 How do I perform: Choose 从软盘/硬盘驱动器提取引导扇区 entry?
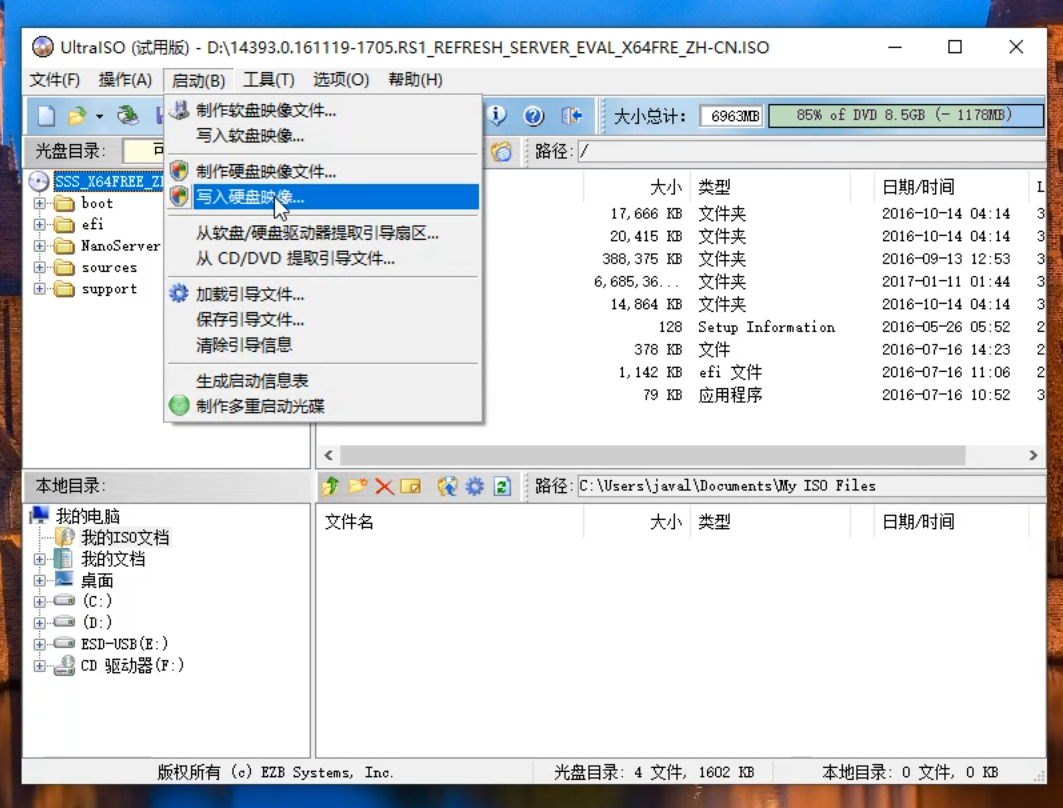pos(323,233)
